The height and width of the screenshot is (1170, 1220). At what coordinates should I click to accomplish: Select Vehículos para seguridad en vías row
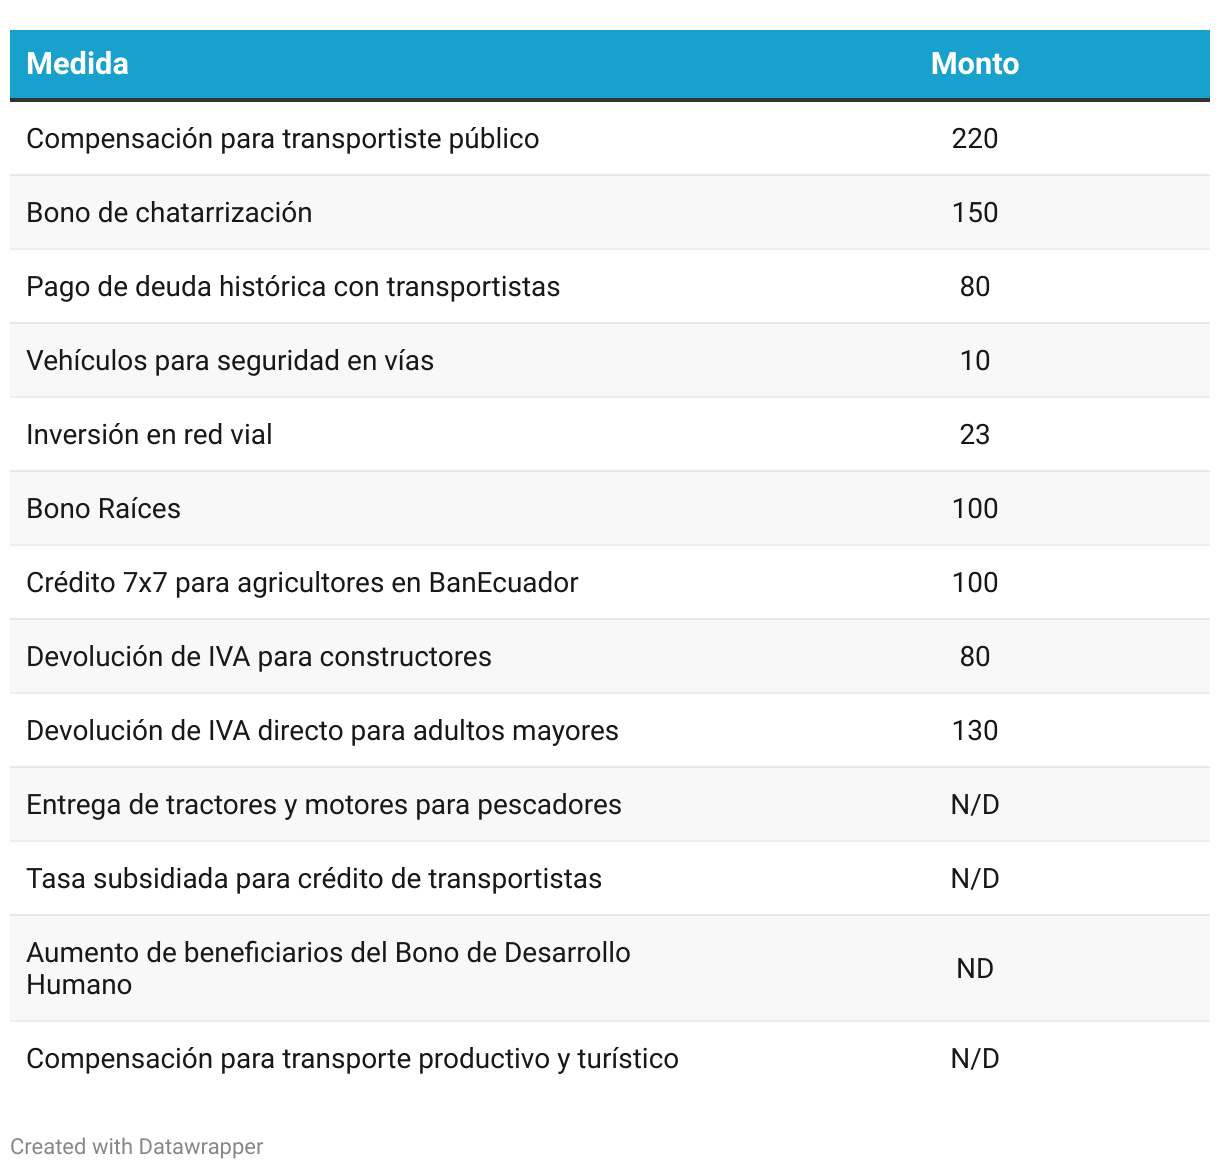coord(610,360)
